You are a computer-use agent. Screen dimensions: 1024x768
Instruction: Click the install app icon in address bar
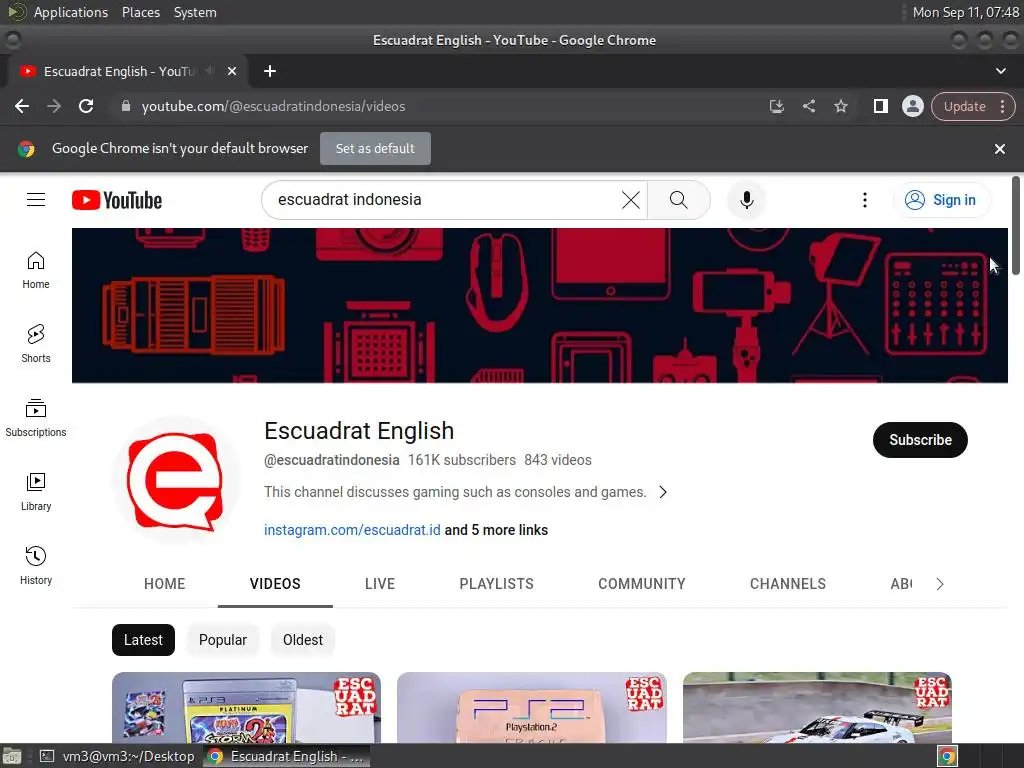[x=776, y=106]
